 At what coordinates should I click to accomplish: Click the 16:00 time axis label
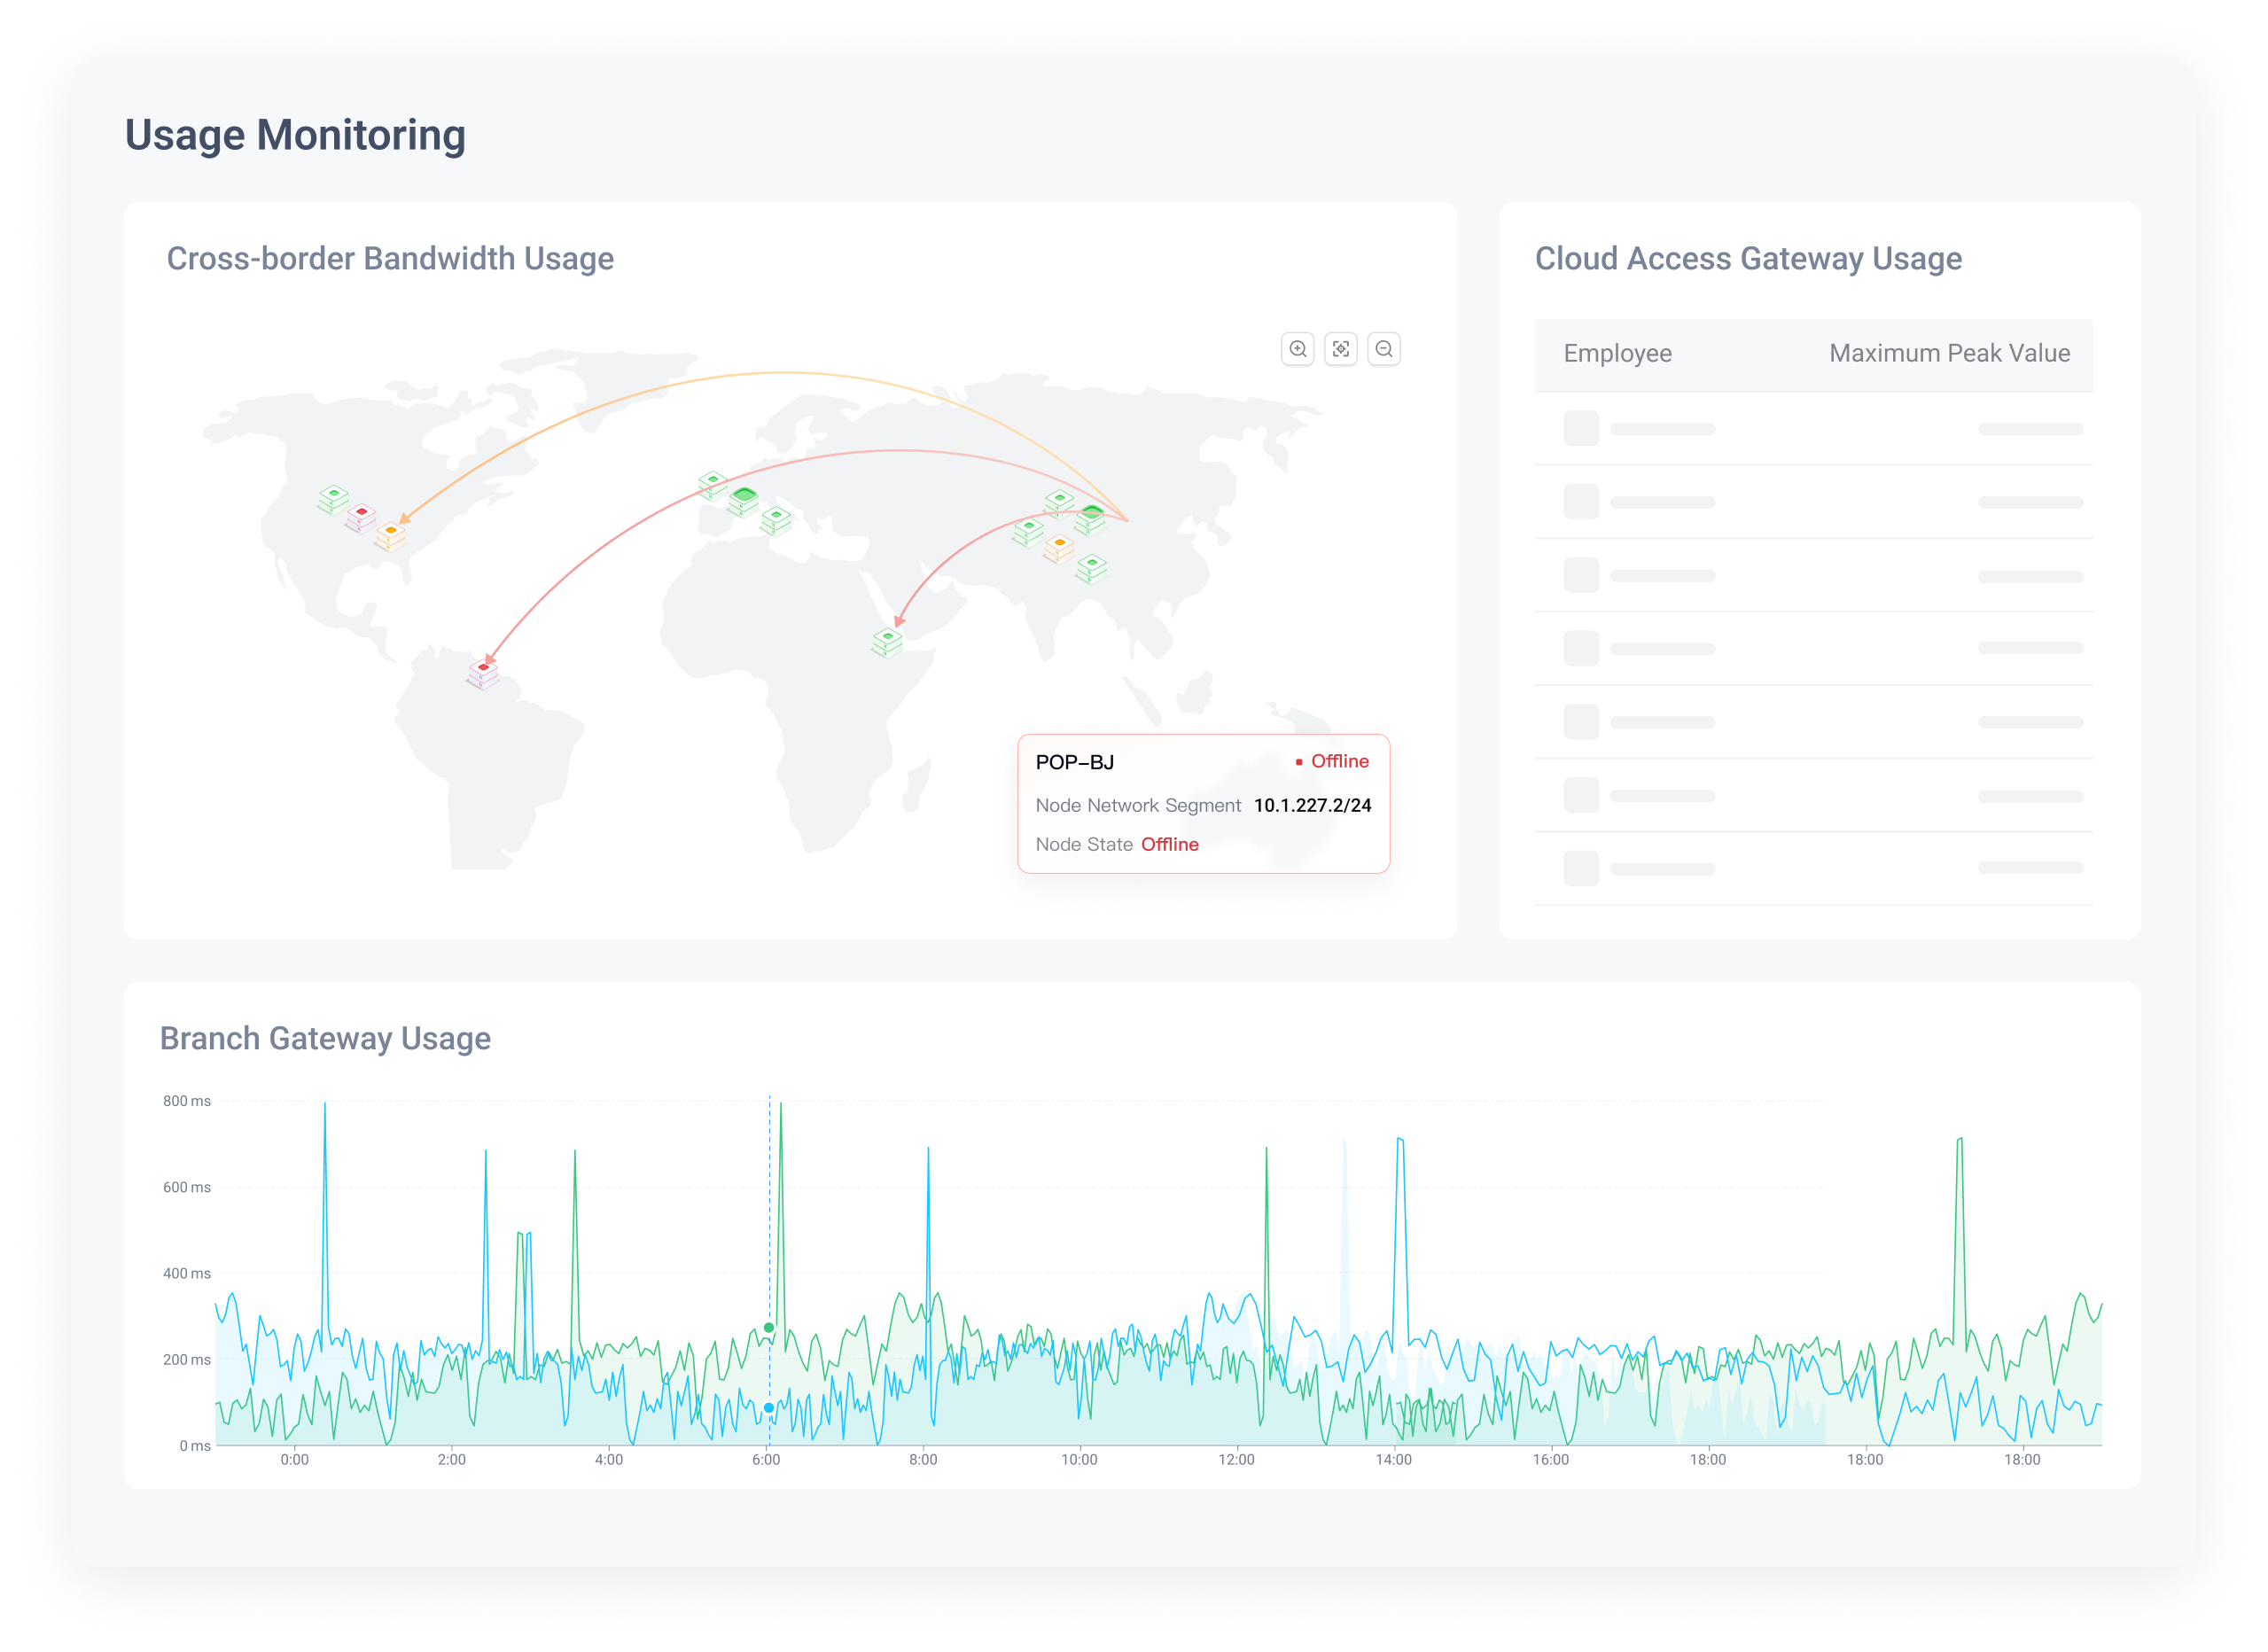1551,1459
